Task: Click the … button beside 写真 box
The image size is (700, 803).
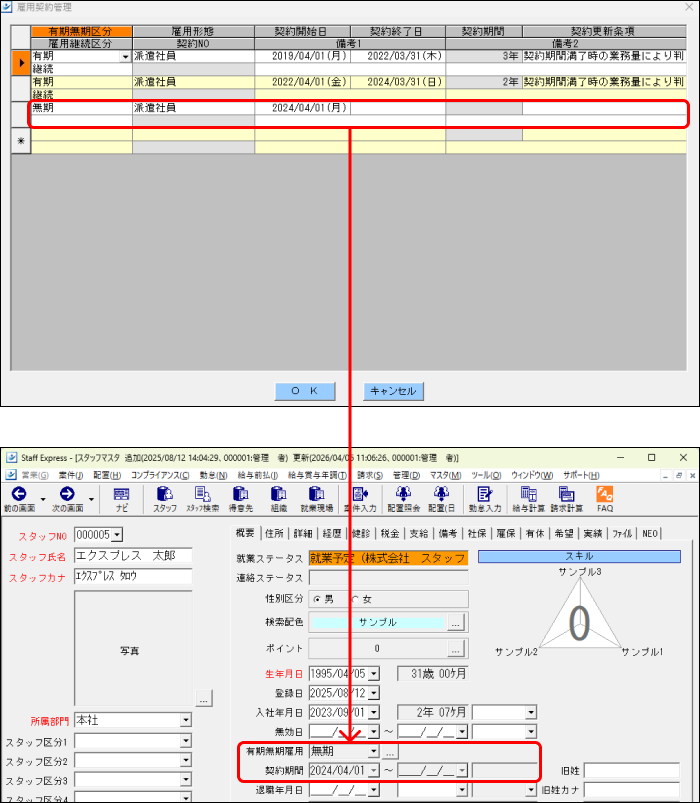Action: point(204,698)
